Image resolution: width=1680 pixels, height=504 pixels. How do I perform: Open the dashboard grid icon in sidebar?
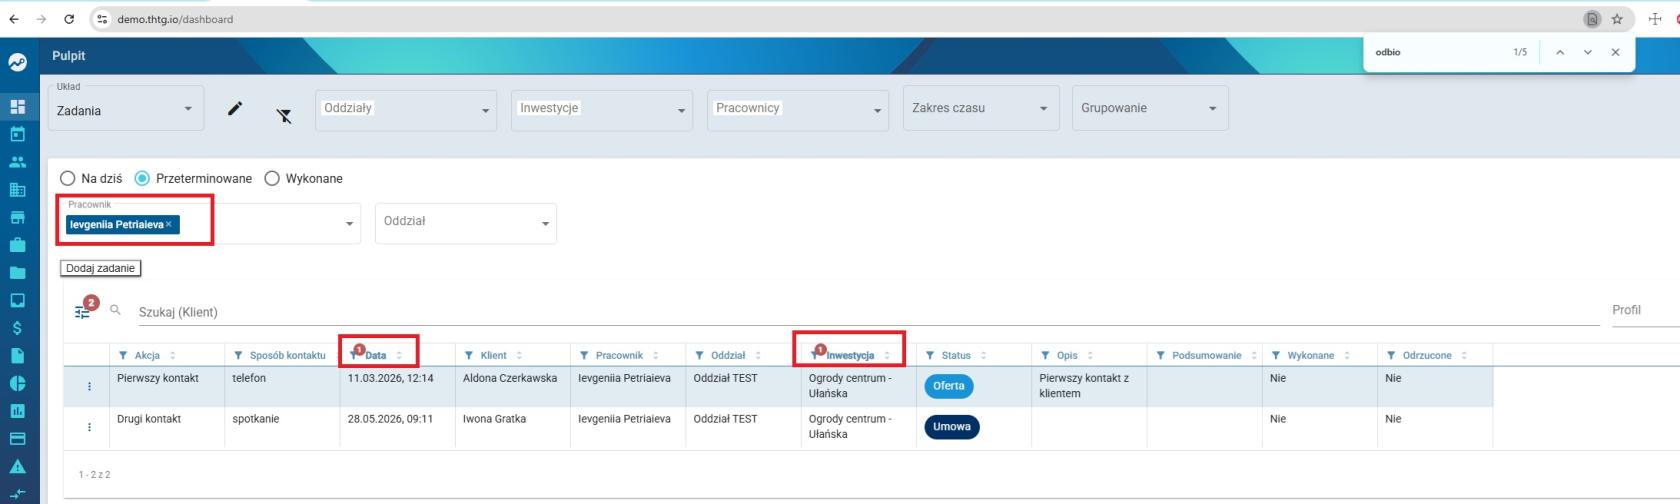(x=17, y=106)
